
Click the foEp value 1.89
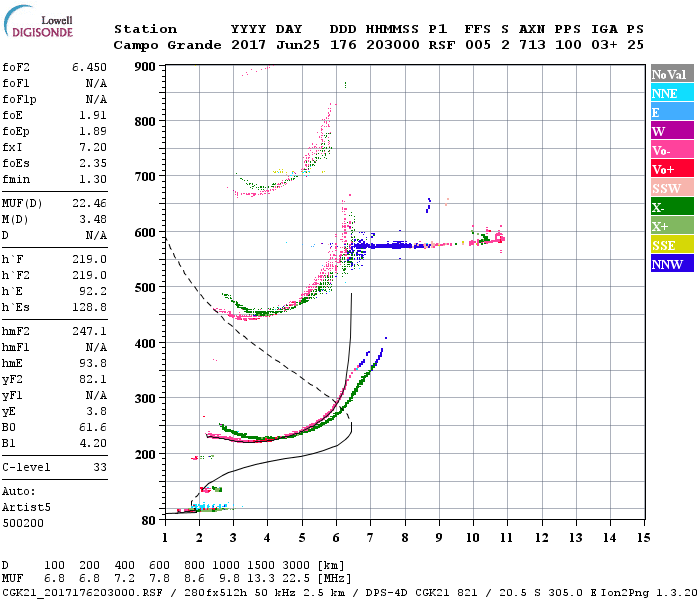click(93, 131)
